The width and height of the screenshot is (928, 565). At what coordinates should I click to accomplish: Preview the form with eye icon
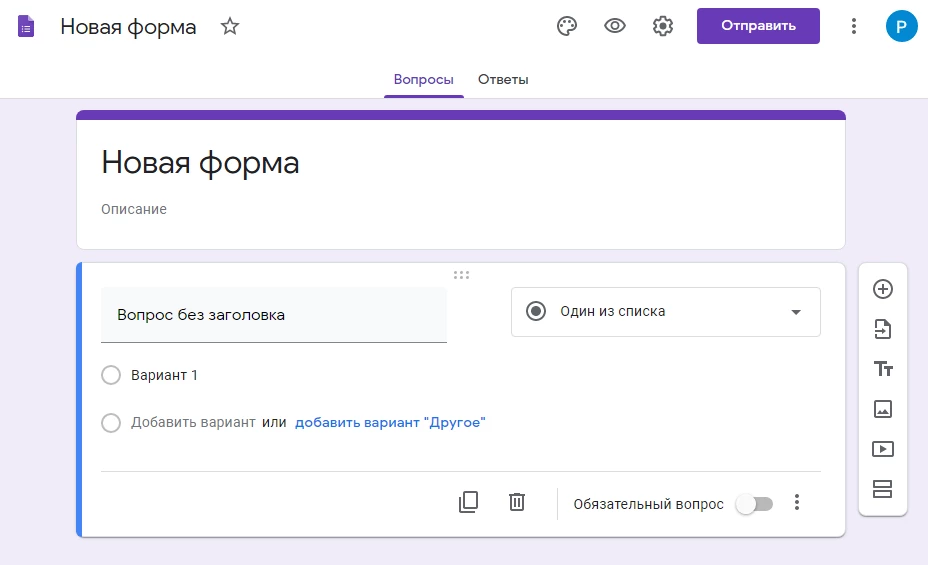pos(615,26)
